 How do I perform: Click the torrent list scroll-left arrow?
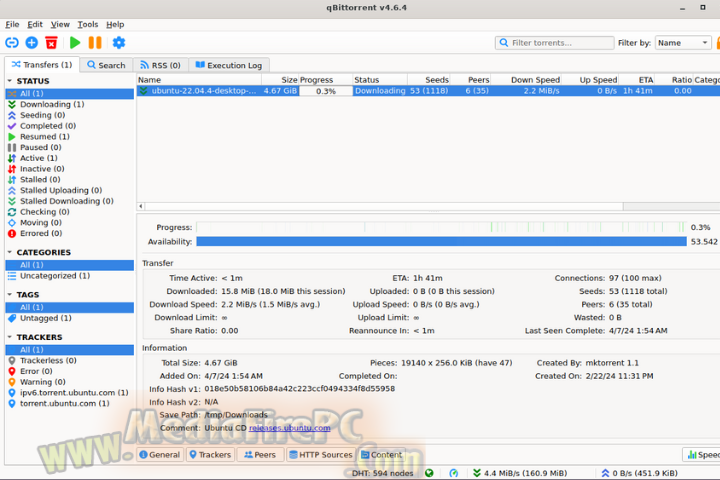[141, 206]
